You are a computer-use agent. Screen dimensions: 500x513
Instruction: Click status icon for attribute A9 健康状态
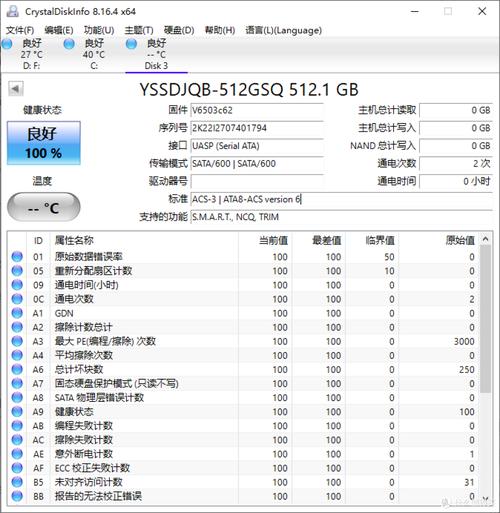coord(17,412)
